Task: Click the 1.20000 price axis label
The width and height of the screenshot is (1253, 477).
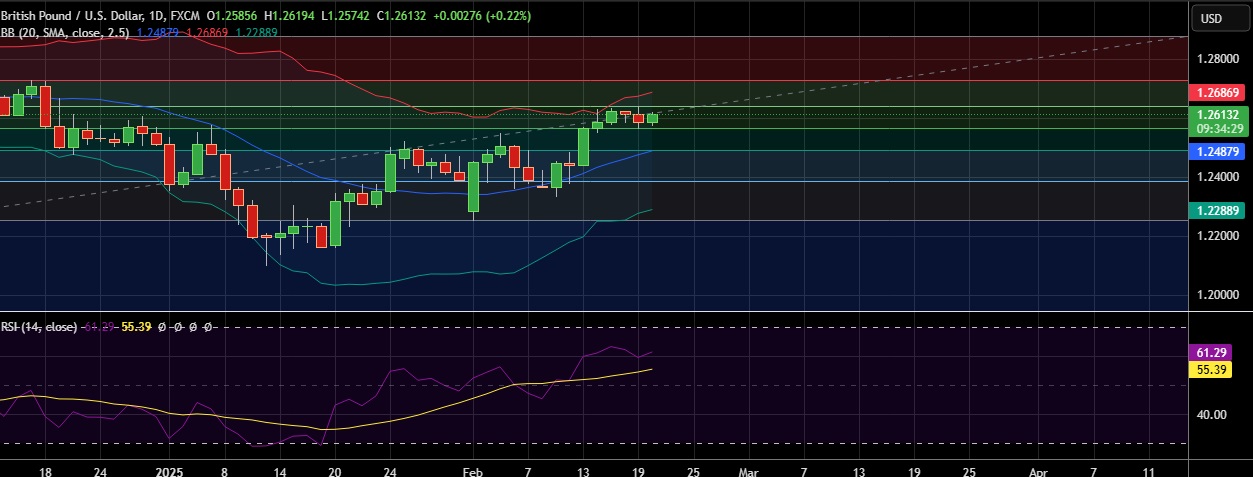Action: click(x=1217, y=295)
